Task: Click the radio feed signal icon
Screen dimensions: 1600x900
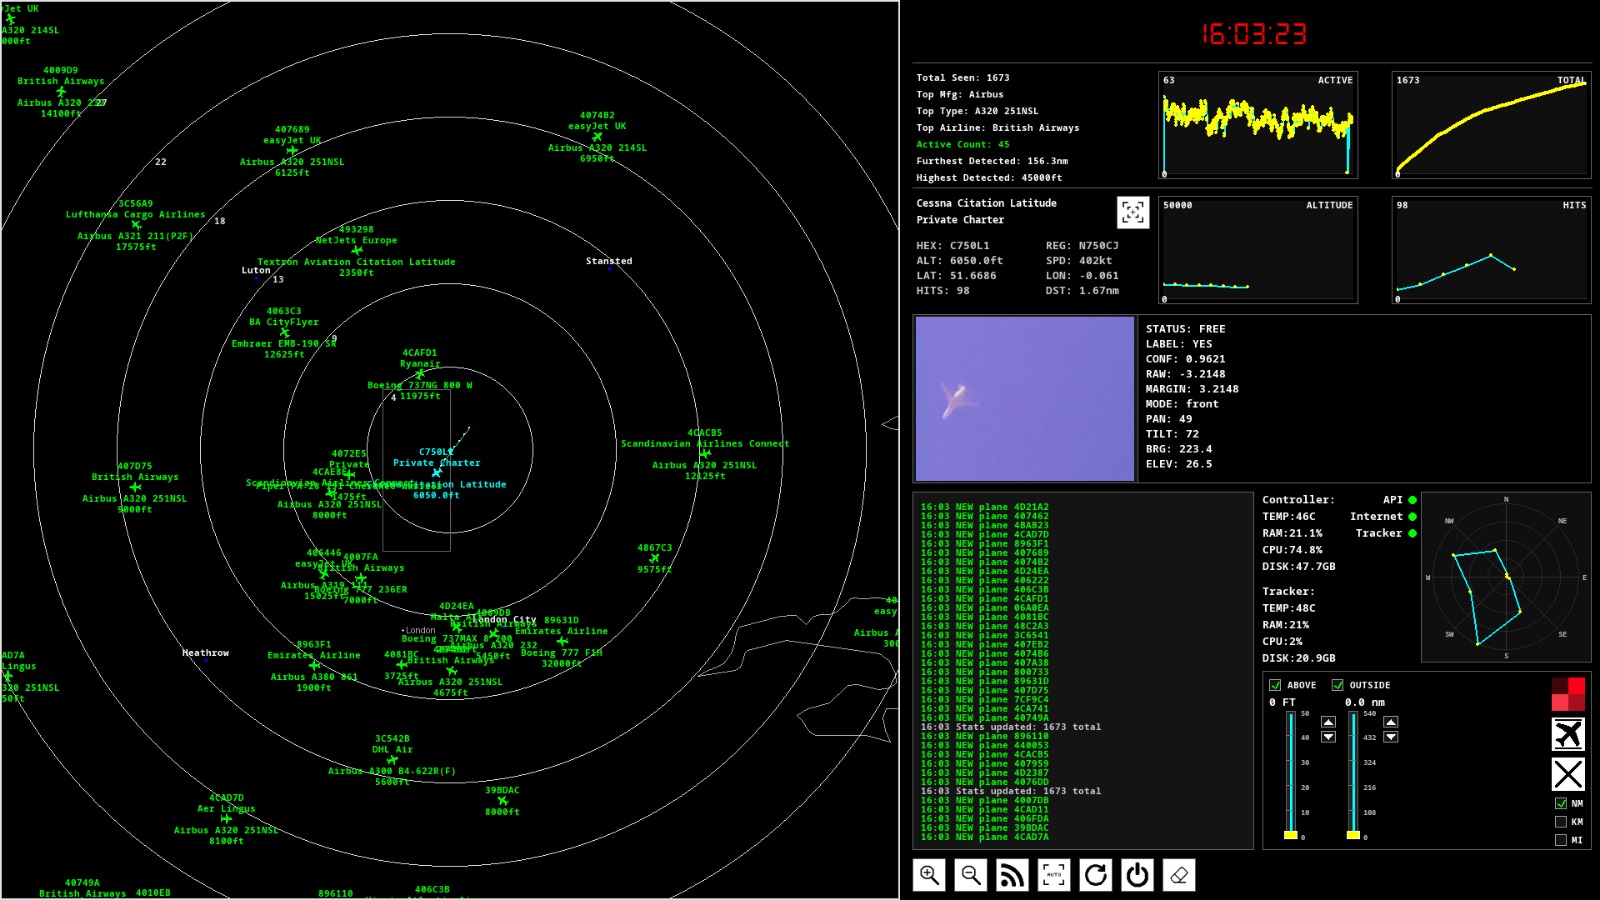Action: 1013,875
